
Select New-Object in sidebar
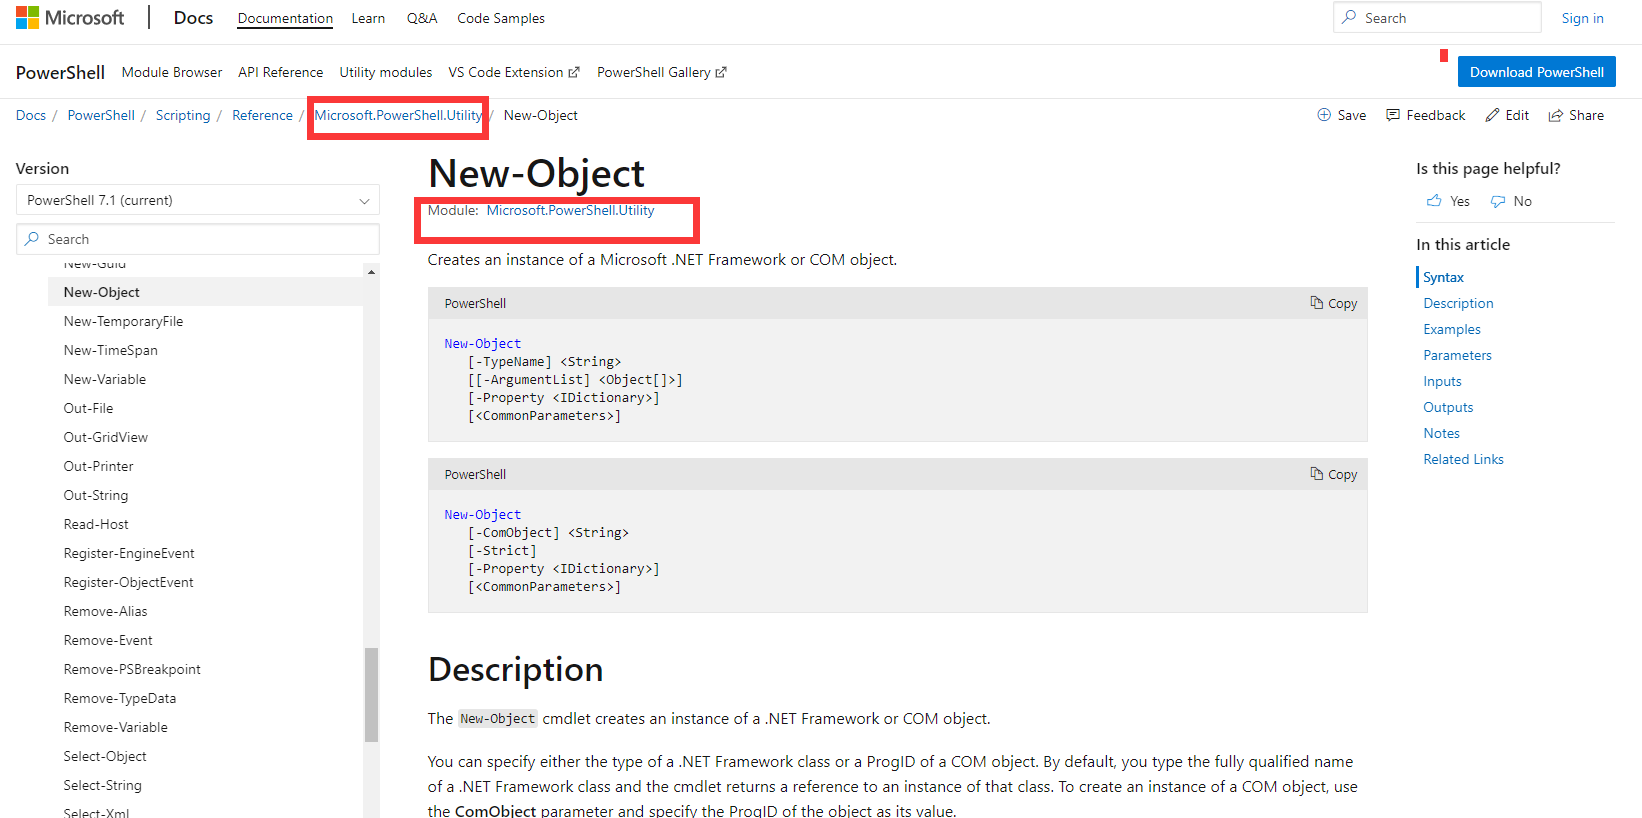[x=206, y=292]
